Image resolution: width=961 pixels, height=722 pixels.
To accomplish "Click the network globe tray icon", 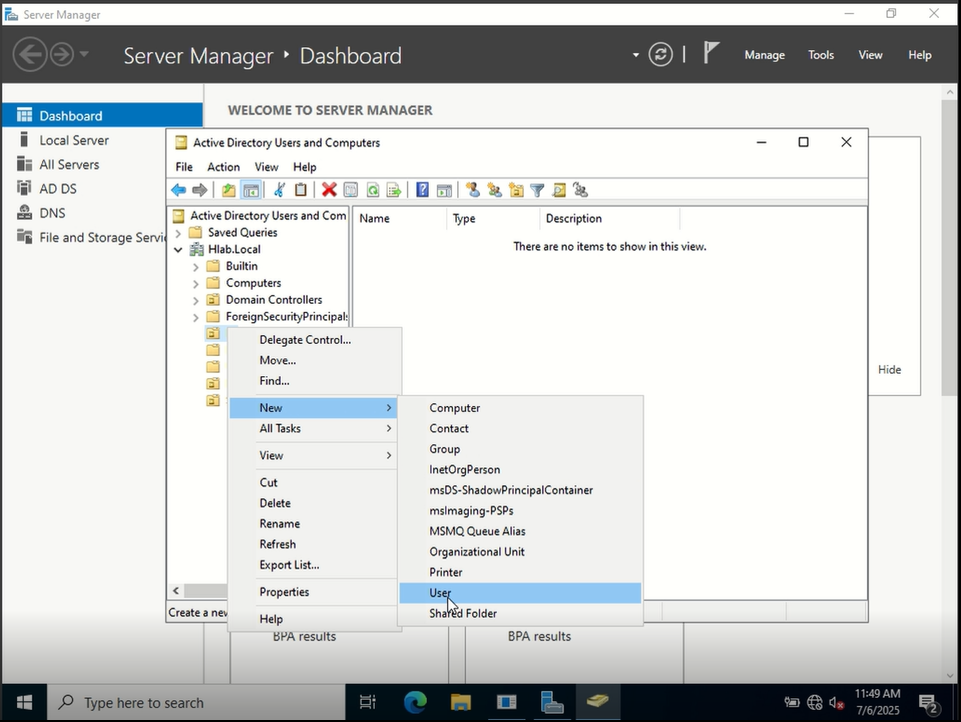I will (815, 702).
